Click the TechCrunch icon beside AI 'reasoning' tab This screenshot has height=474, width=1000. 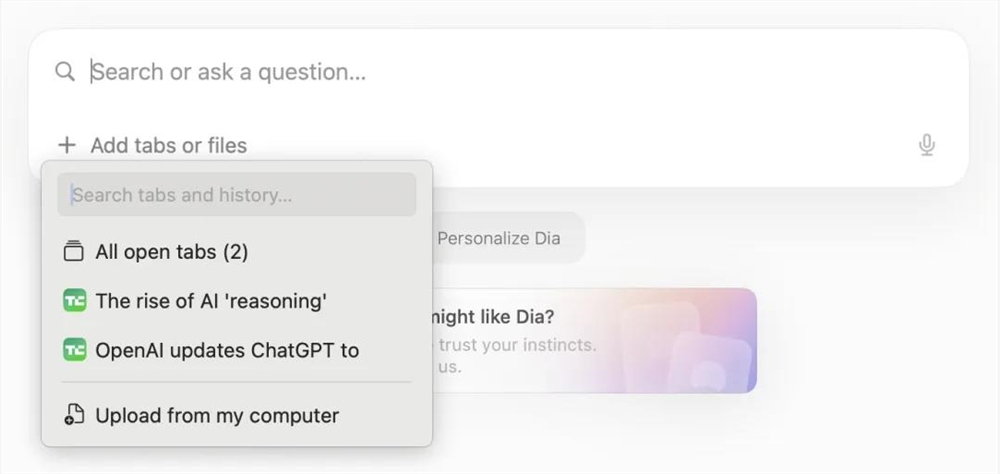tap(74, 301)
